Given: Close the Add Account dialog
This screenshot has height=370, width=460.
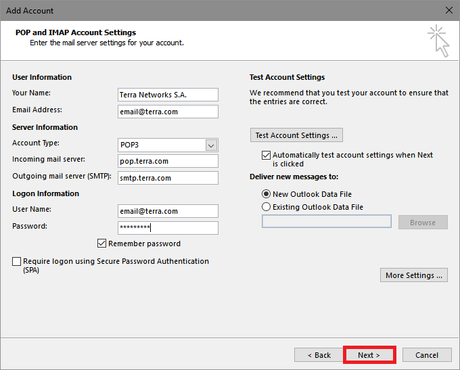Looking at the screenshot, I should (449, 10).
